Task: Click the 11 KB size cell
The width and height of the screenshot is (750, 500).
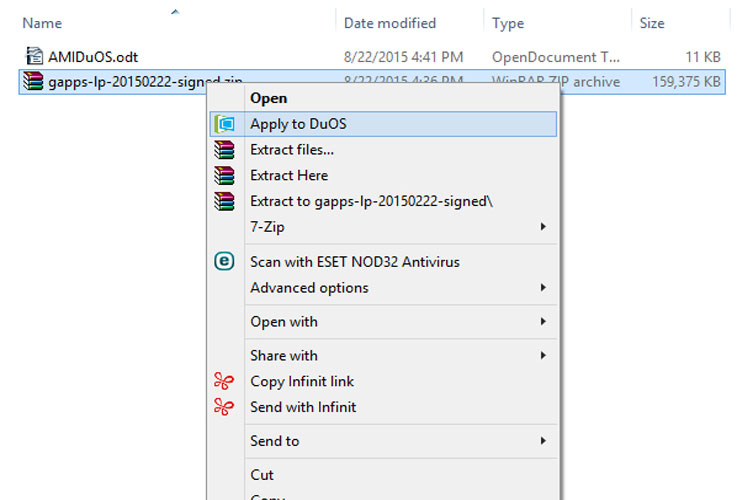Action: coord(703,57)
